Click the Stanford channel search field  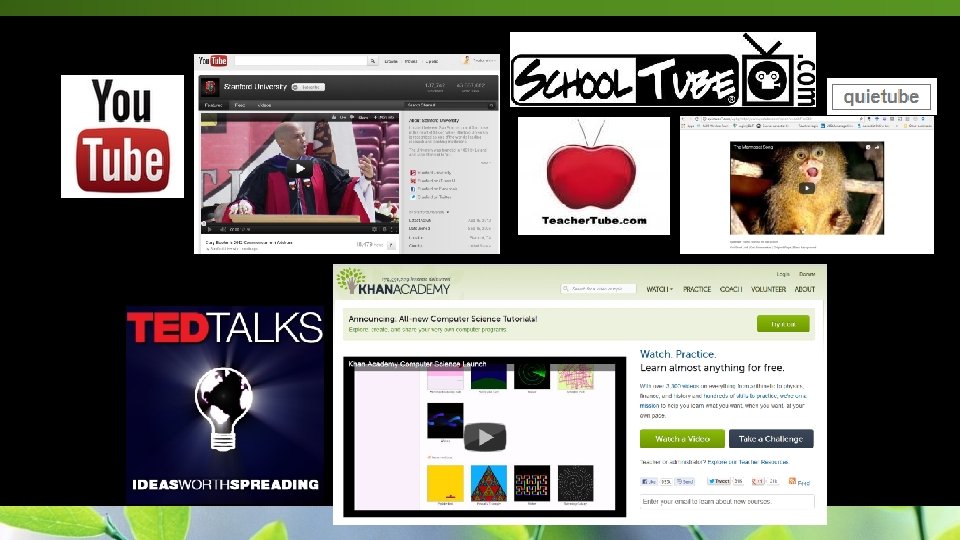click(451, 105)
